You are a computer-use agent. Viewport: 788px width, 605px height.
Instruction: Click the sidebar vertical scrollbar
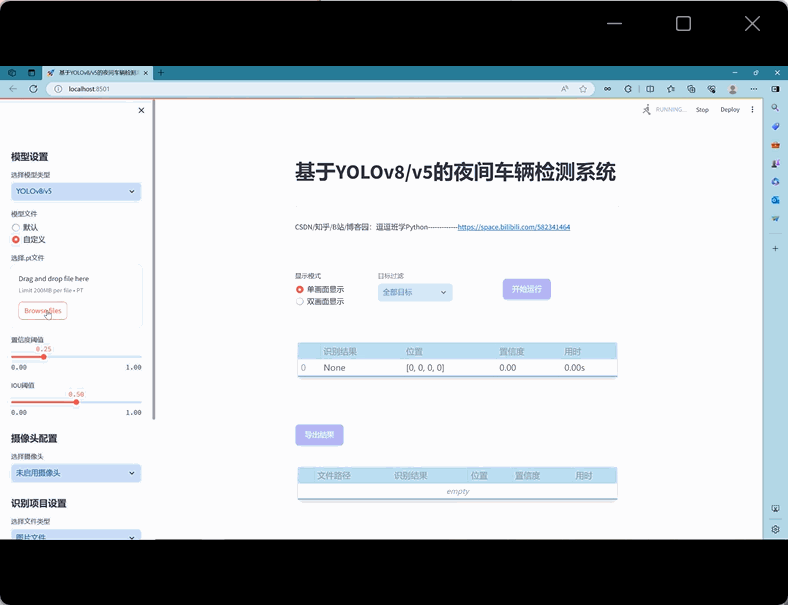[x=154, y=259]
